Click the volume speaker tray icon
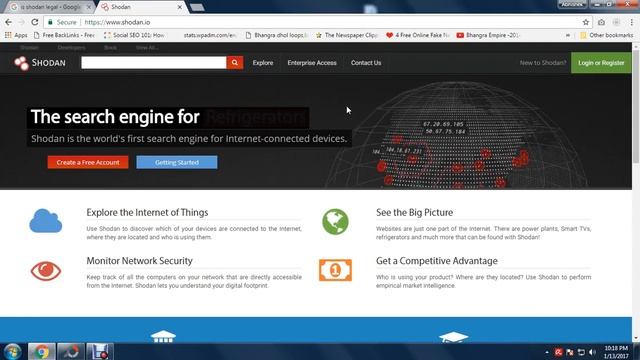The width and height of the screenshot is (640, 360). [593, 352]
